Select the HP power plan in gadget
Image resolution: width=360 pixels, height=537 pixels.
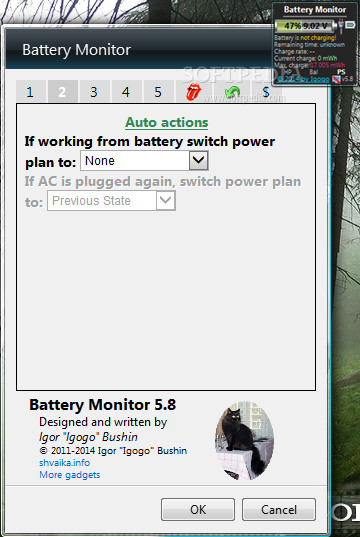[288, 72]
